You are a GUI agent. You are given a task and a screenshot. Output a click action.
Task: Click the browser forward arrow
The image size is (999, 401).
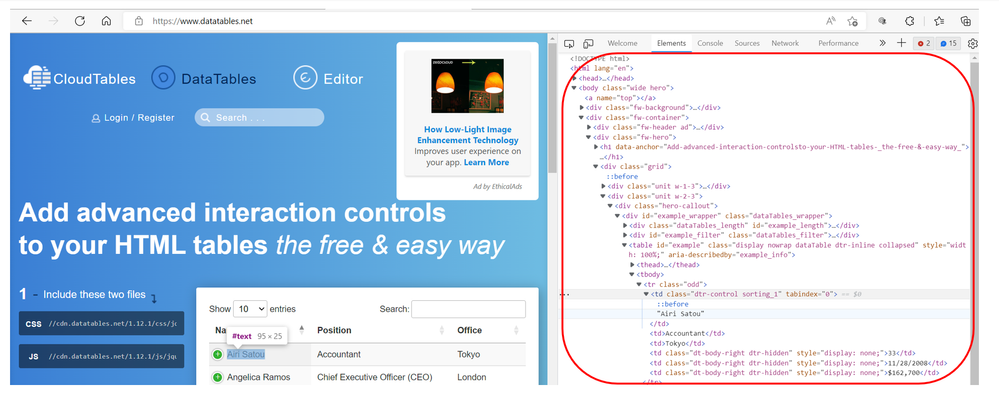click(x=54, y=21)
